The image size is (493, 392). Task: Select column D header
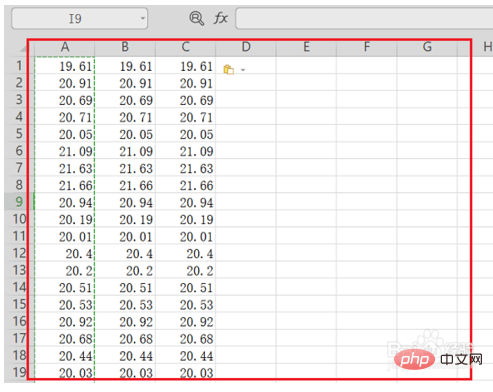tap(246, 47)
